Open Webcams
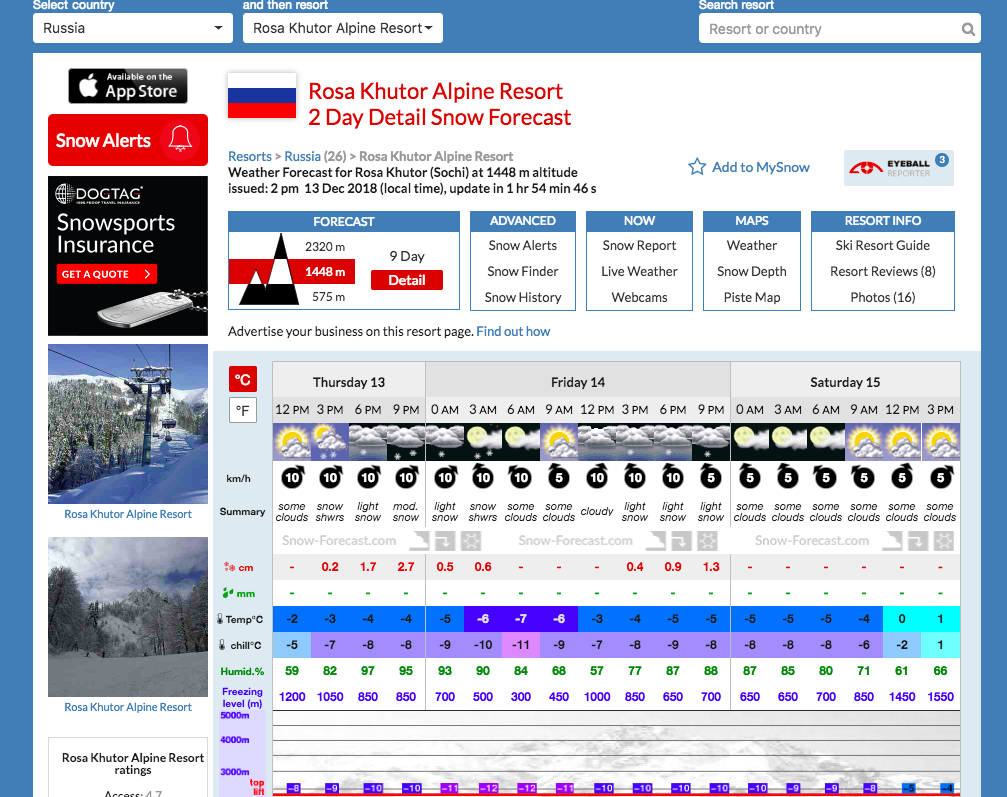1007x797 pixels. 639,297
